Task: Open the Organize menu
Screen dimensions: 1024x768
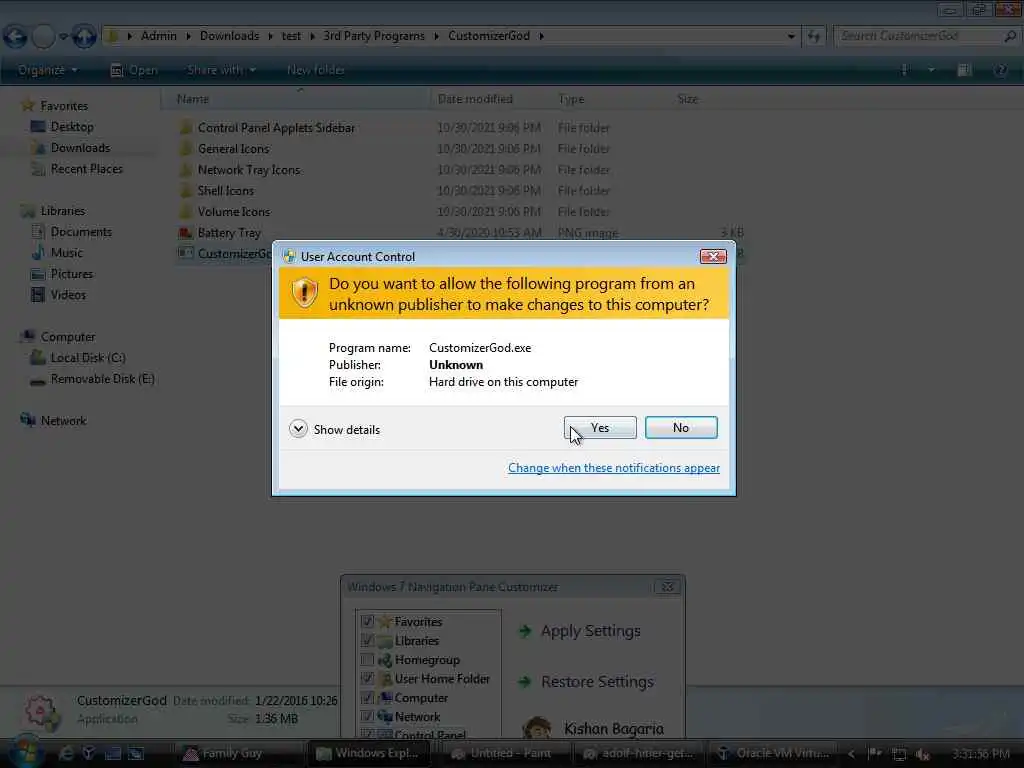Action: pos(48,70)
